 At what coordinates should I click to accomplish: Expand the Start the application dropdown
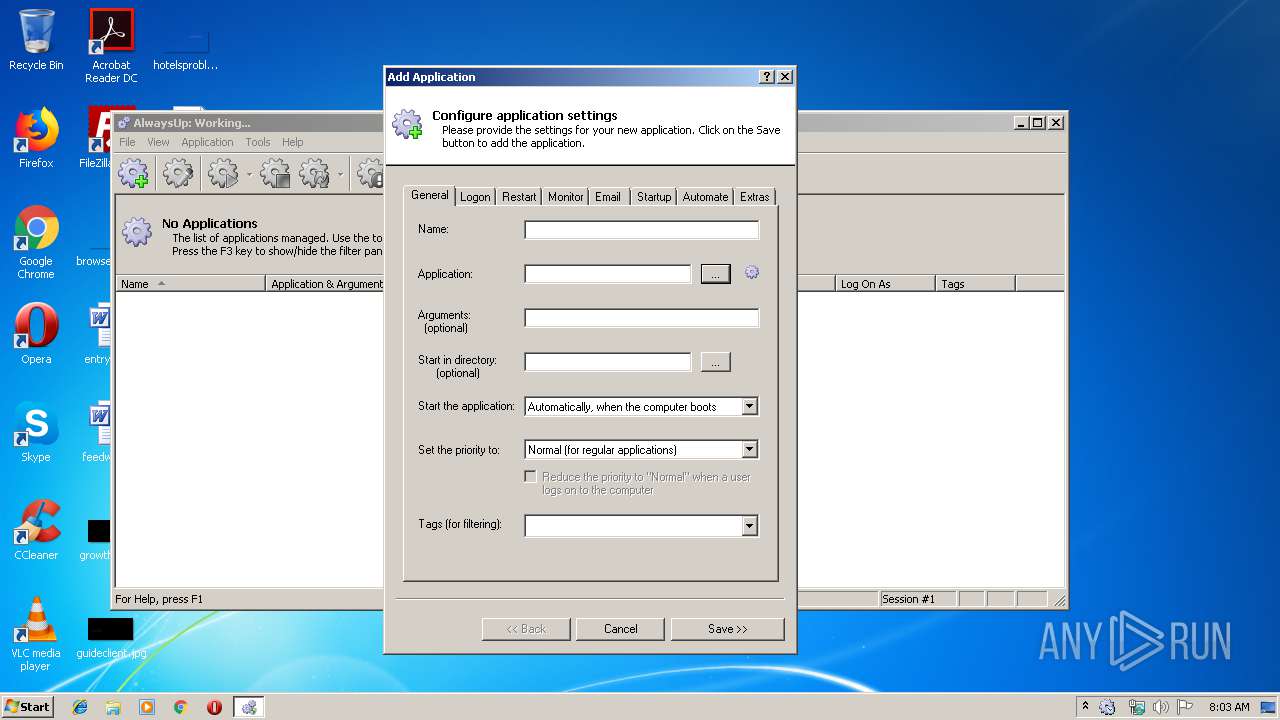click(x=750, y=406)
